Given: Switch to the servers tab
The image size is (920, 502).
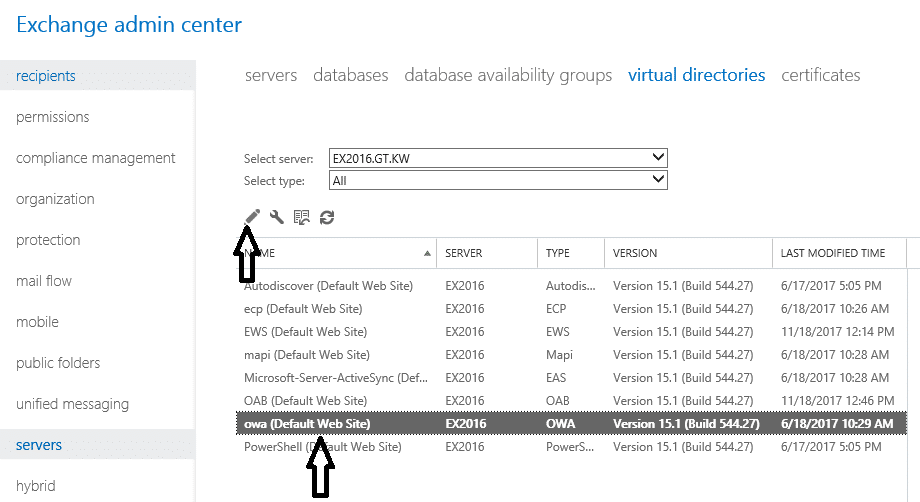Looking at the screenshot, I should (271, 75).
